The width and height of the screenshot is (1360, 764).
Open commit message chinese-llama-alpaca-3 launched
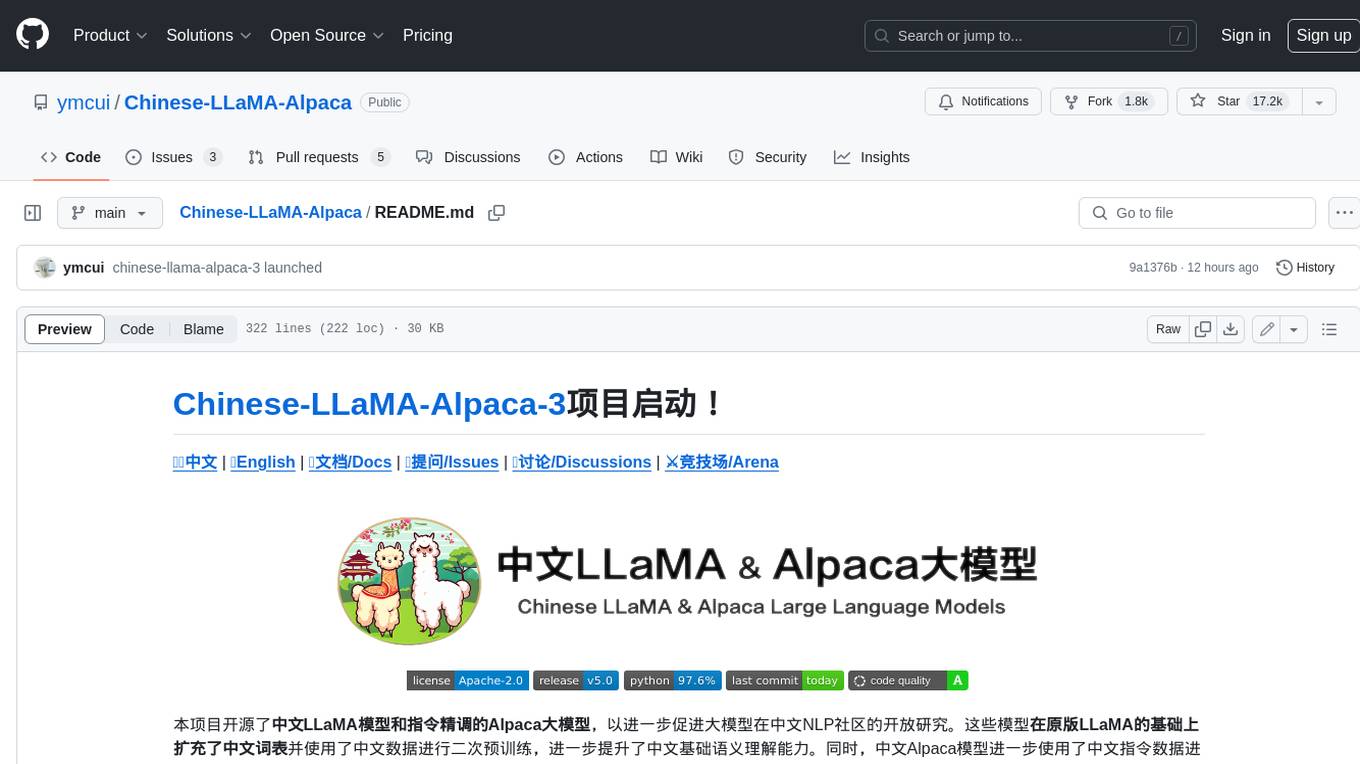pyautogui.click(x=217, y=268)
